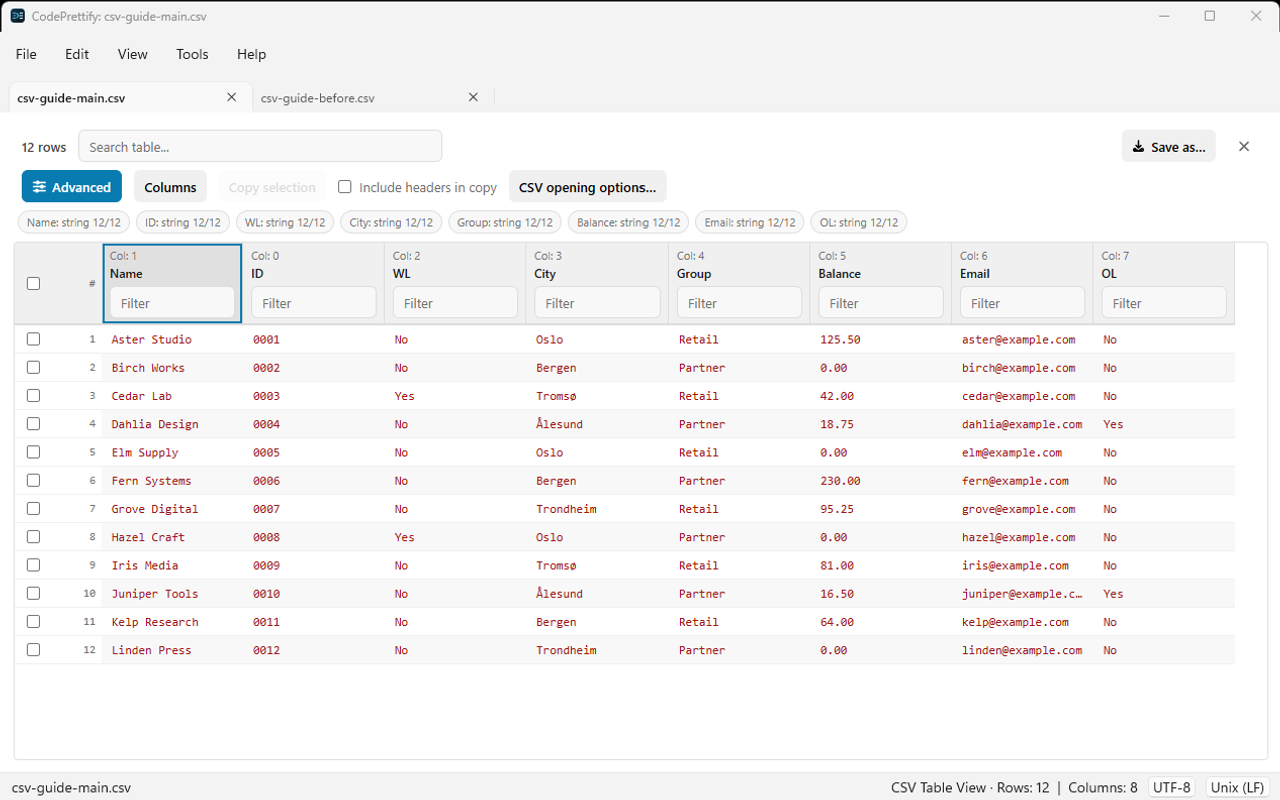Check the Grove Digital row checkbox
1280x800 pixels.
click(33, 508)
